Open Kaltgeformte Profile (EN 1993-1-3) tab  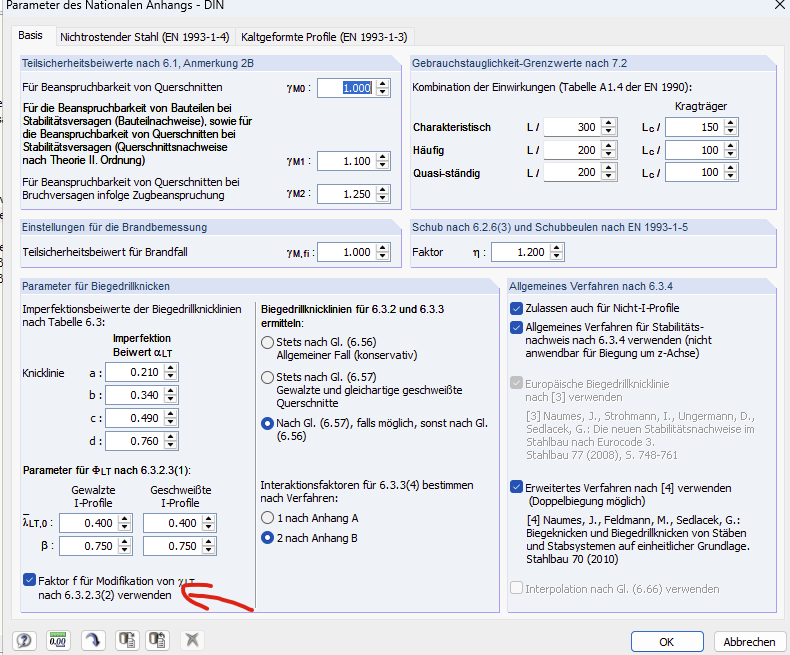[324, 37]
